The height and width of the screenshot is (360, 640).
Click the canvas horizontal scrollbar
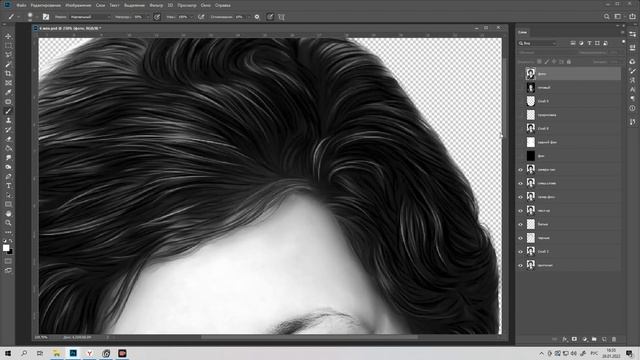pyautogui.click(x=309, y=338)
